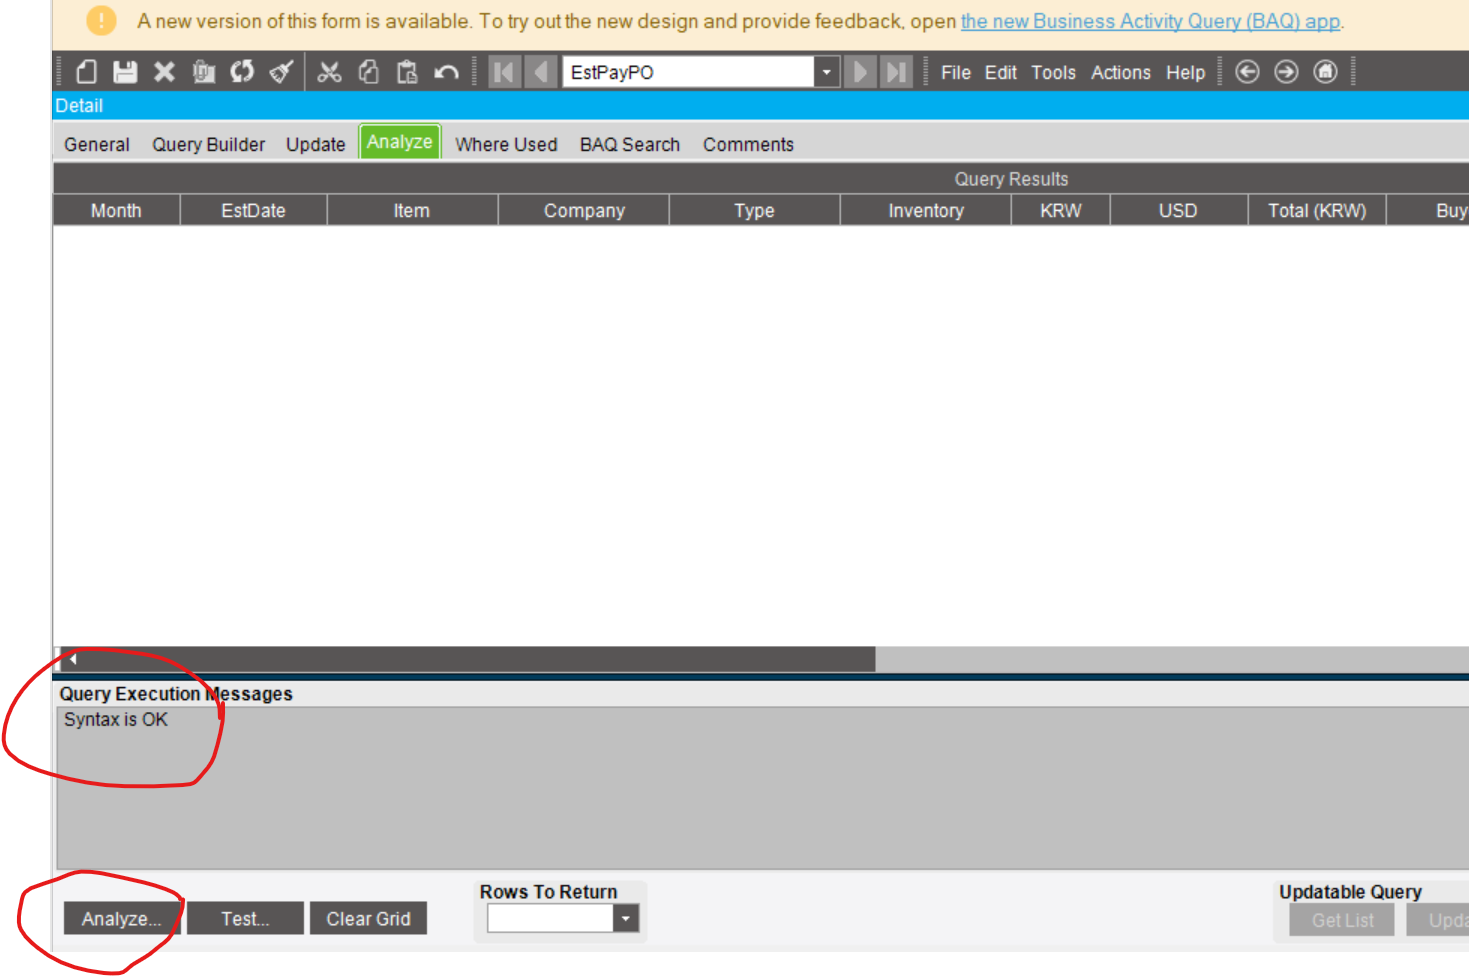1469x977 pixels.
Task: Click the Get List button
Action: [x=1342, y=920]
